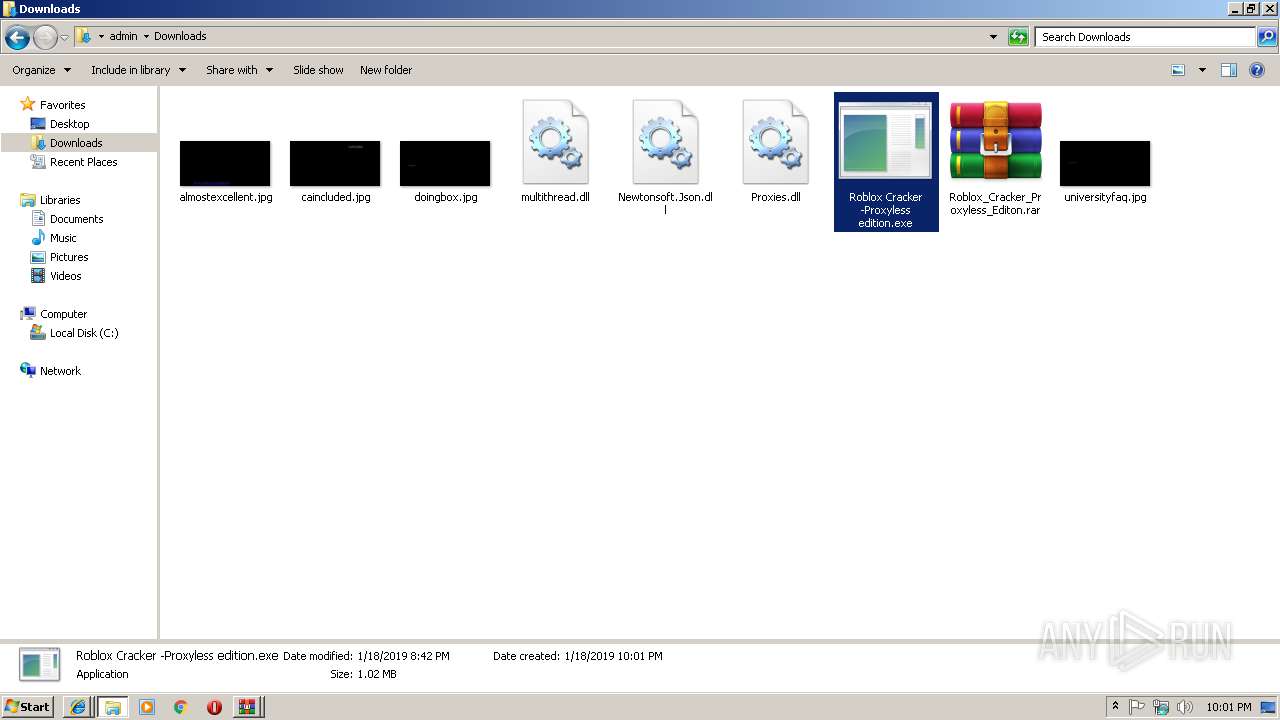Image resolution: width=1280 pixels, height=720 pixels.
Task: Open the address bar history dropdown
Action: pyautogui.click(x=993, y=37)
